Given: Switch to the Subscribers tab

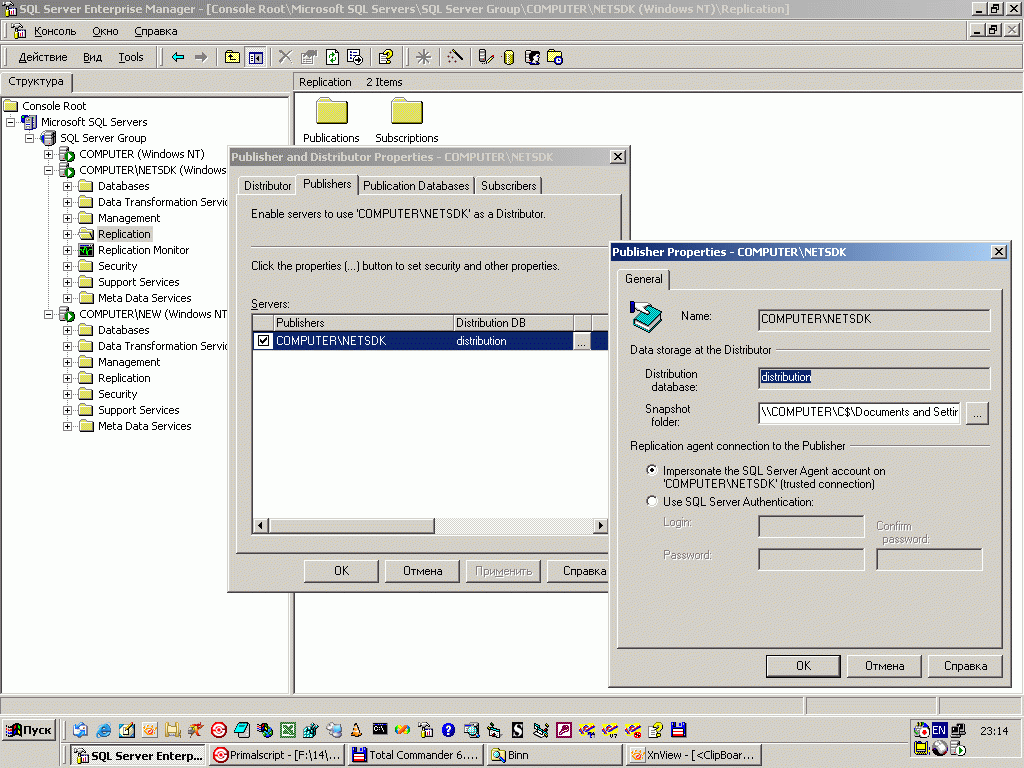Looking at the screenshot, I should pyautogui.click(x=509, y=186).
